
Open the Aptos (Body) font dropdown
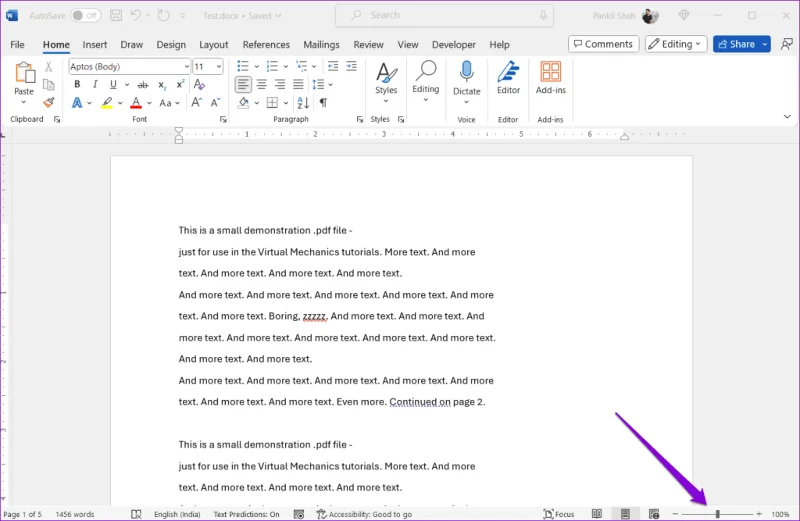point(187,67)
